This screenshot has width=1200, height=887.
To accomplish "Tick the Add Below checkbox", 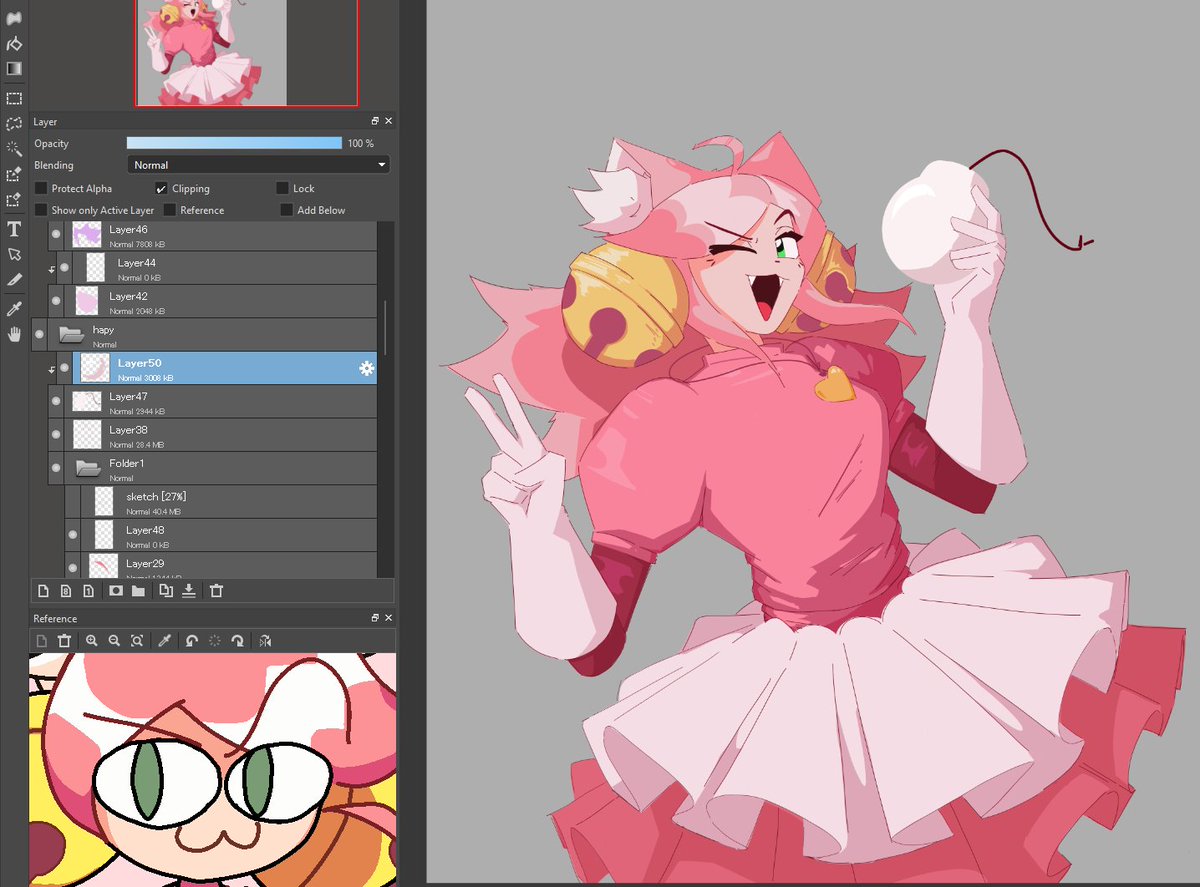I will pyautogui.click(x=287, y=210).
